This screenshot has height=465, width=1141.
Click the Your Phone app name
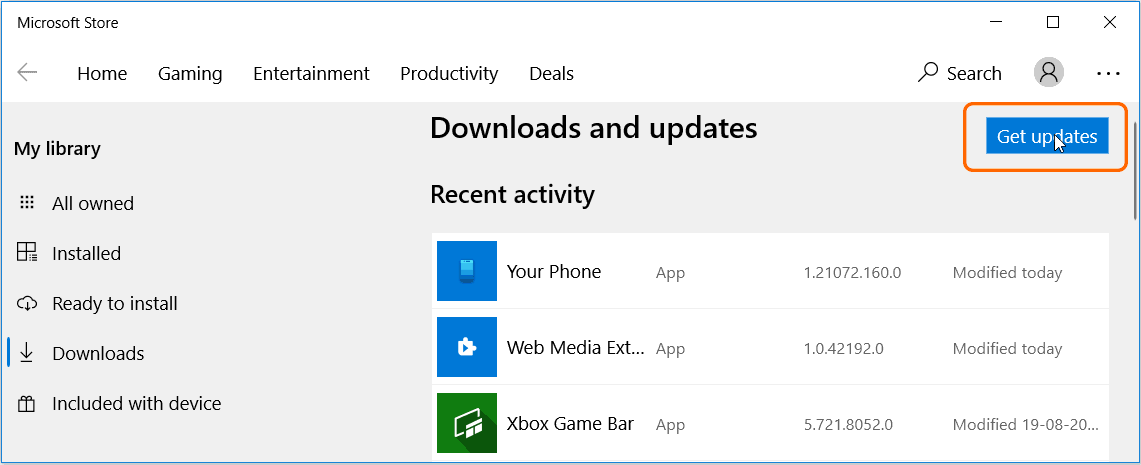tap(554, 271)
